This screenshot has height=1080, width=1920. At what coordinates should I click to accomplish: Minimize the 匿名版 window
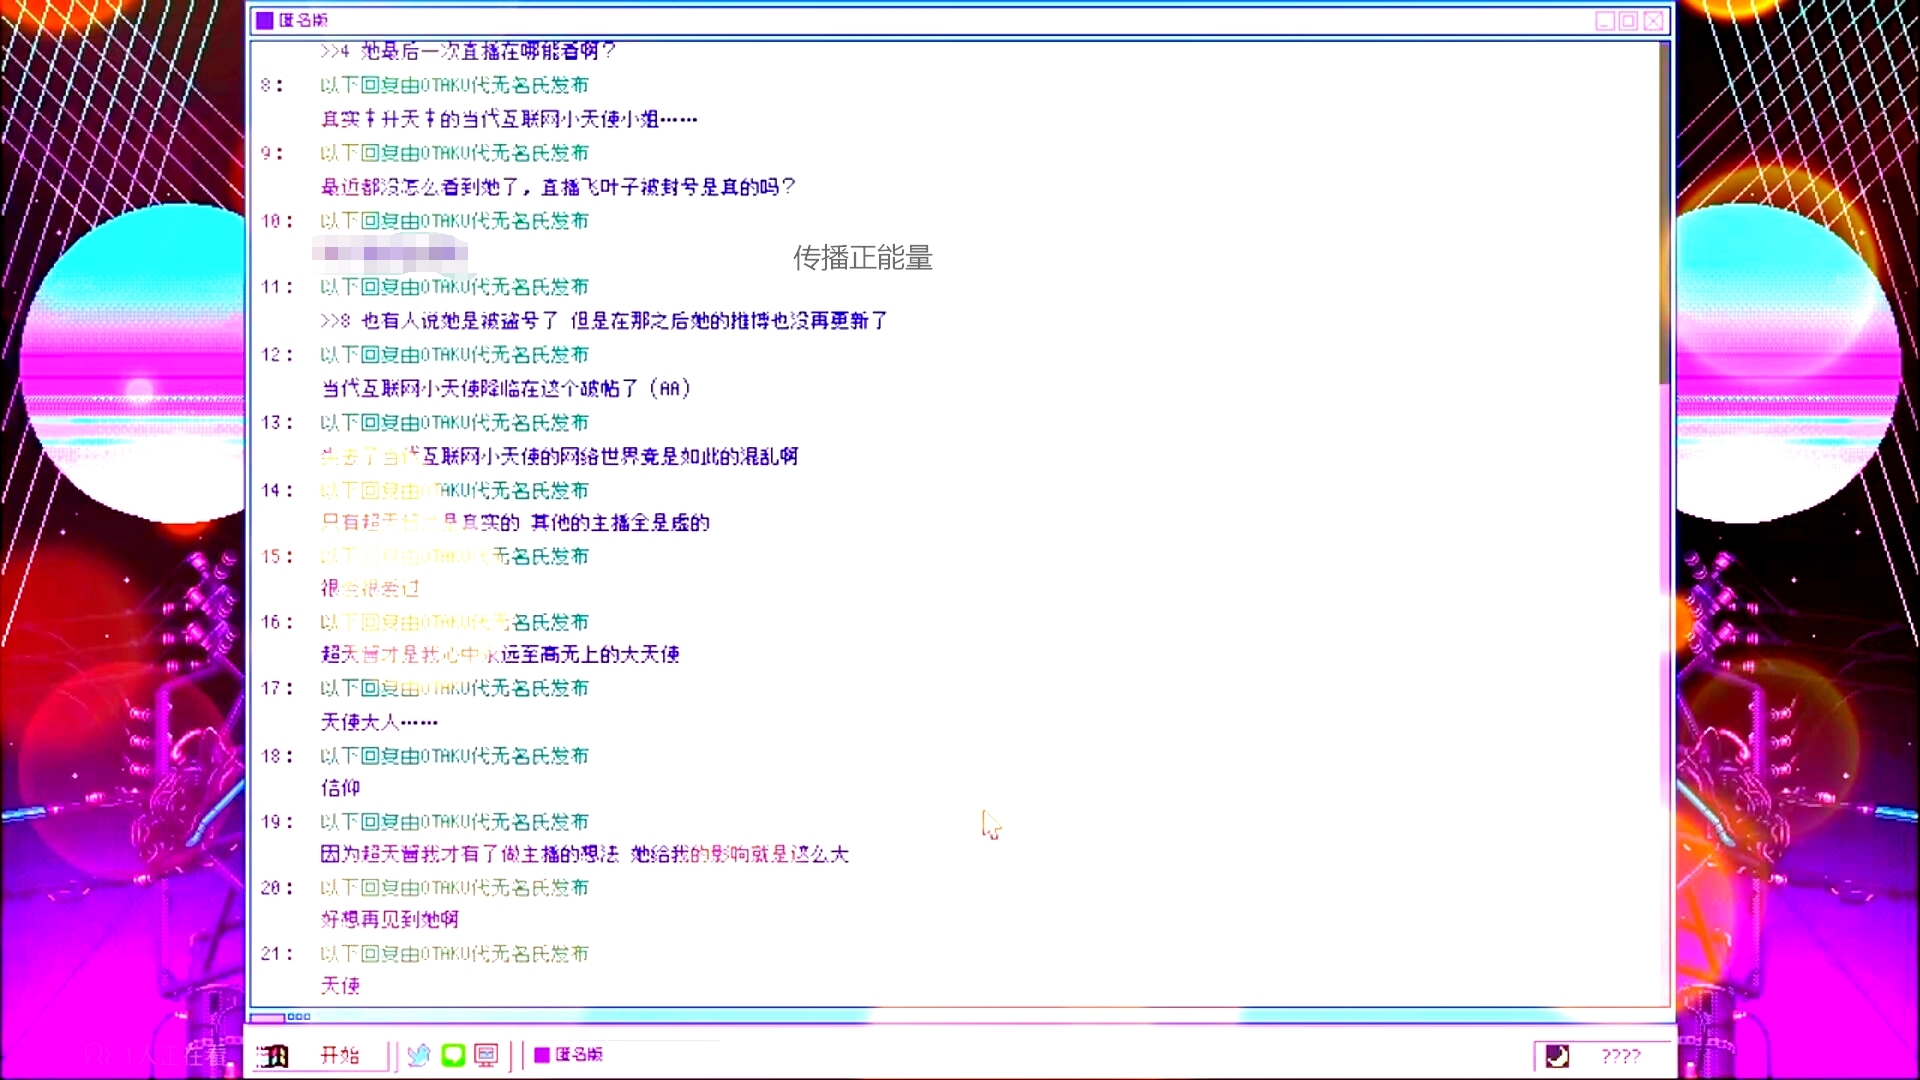pyautogui.click(x=1605, y=21)
